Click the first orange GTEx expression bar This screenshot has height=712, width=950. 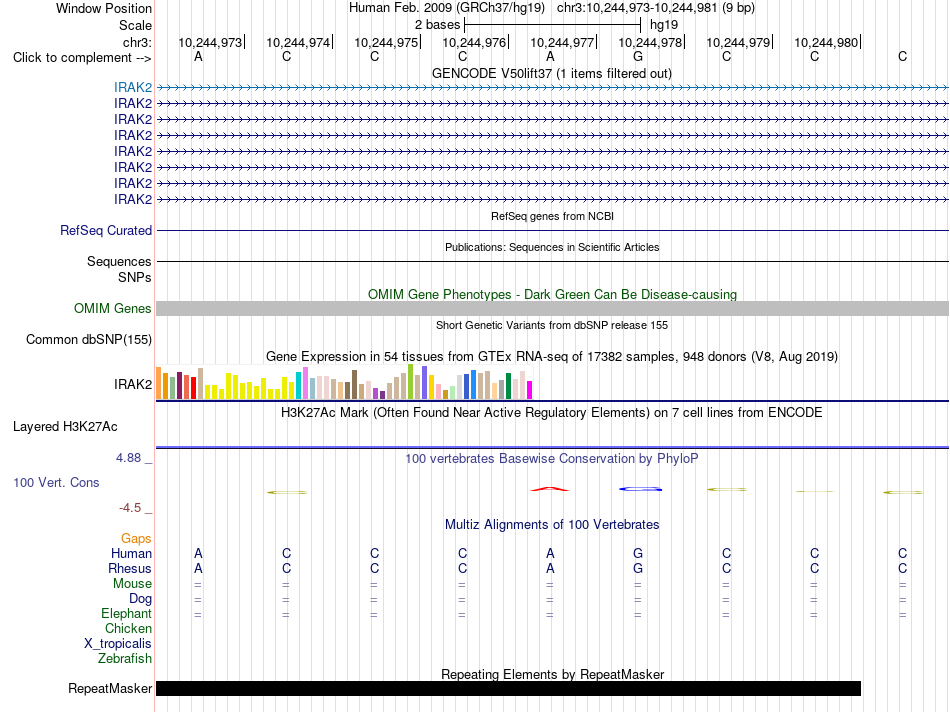point(159,383)
